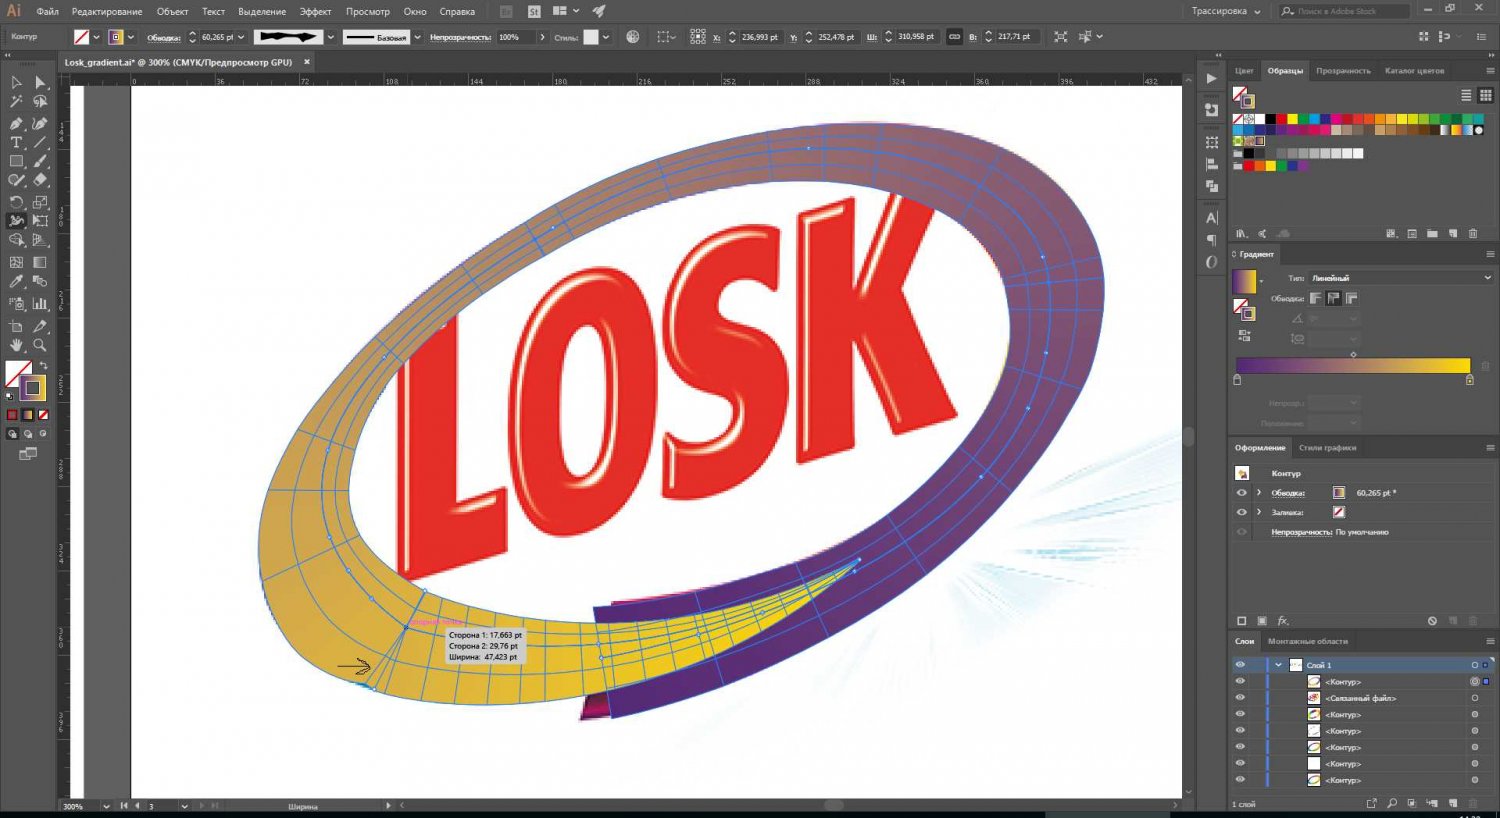Screen dimensions: 1500x818
Task: Select the Hand tool
Action: click(x=16, y=345)
